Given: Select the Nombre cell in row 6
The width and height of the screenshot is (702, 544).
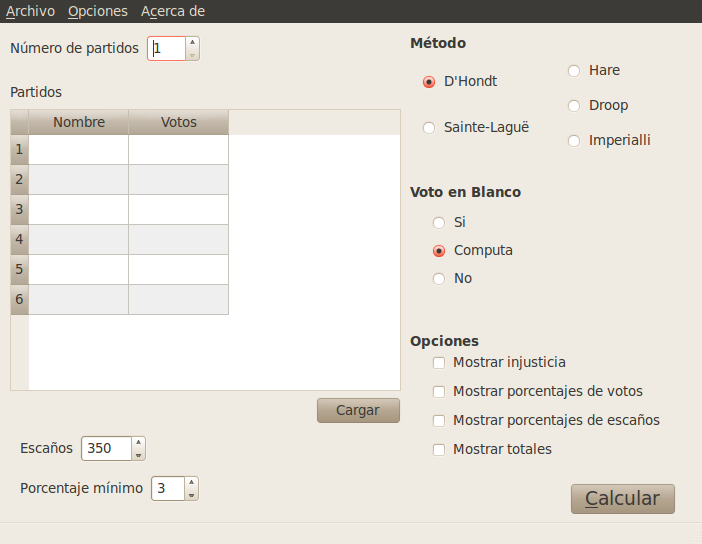Looking at the screenshot, I should tap(79, 300).
